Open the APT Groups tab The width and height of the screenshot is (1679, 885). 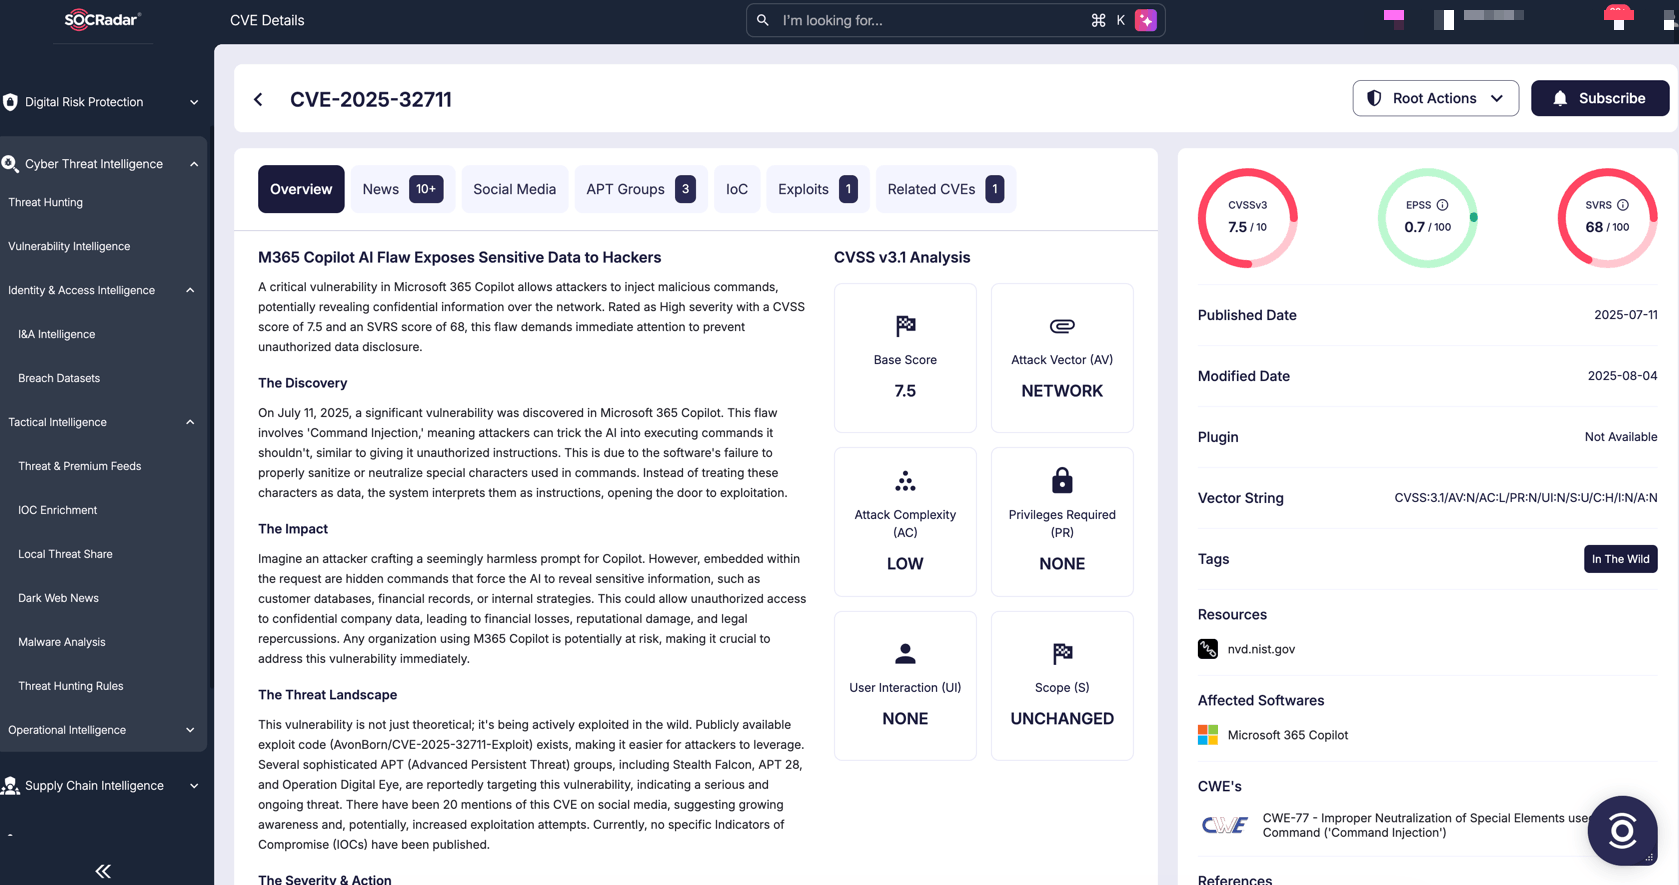pyautogui.click(x=641, y=189)
